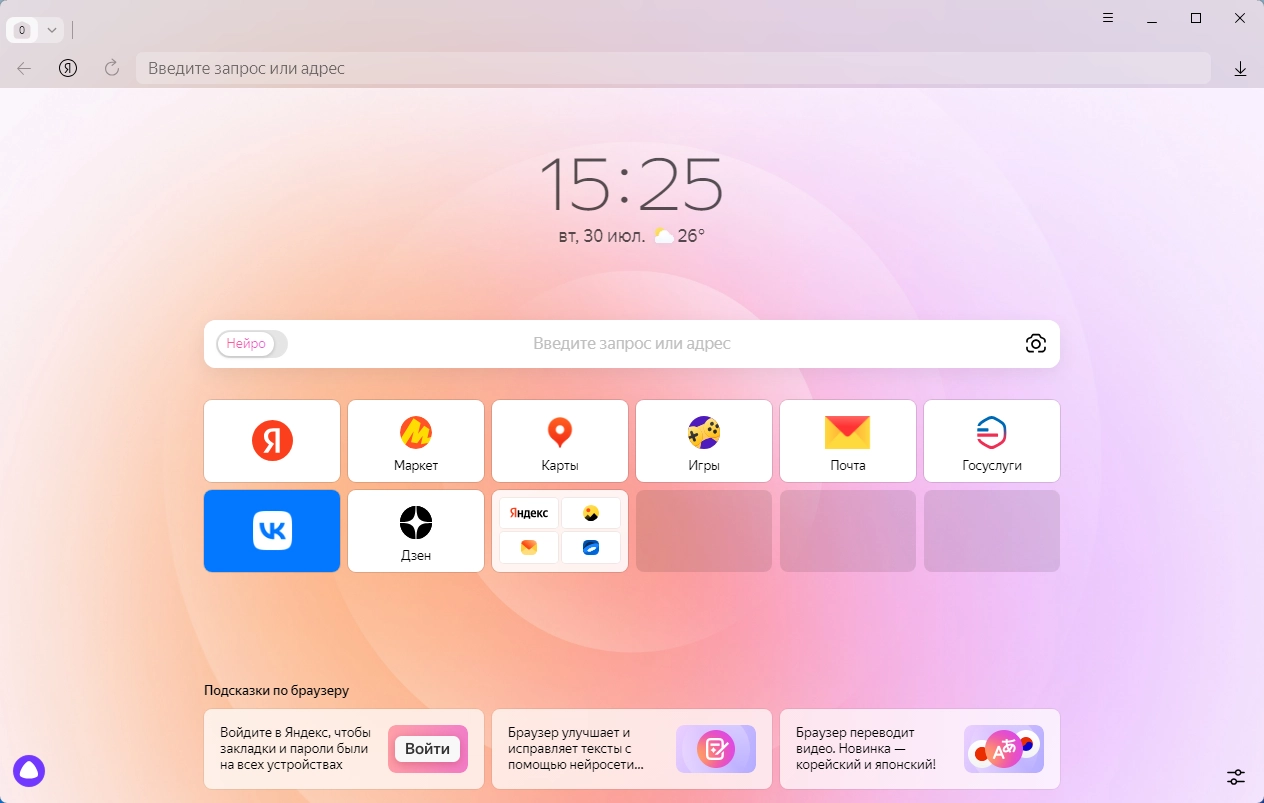Open the Карты tile
The height and width of the screenshot is (803, 1264).
[560, 441]
